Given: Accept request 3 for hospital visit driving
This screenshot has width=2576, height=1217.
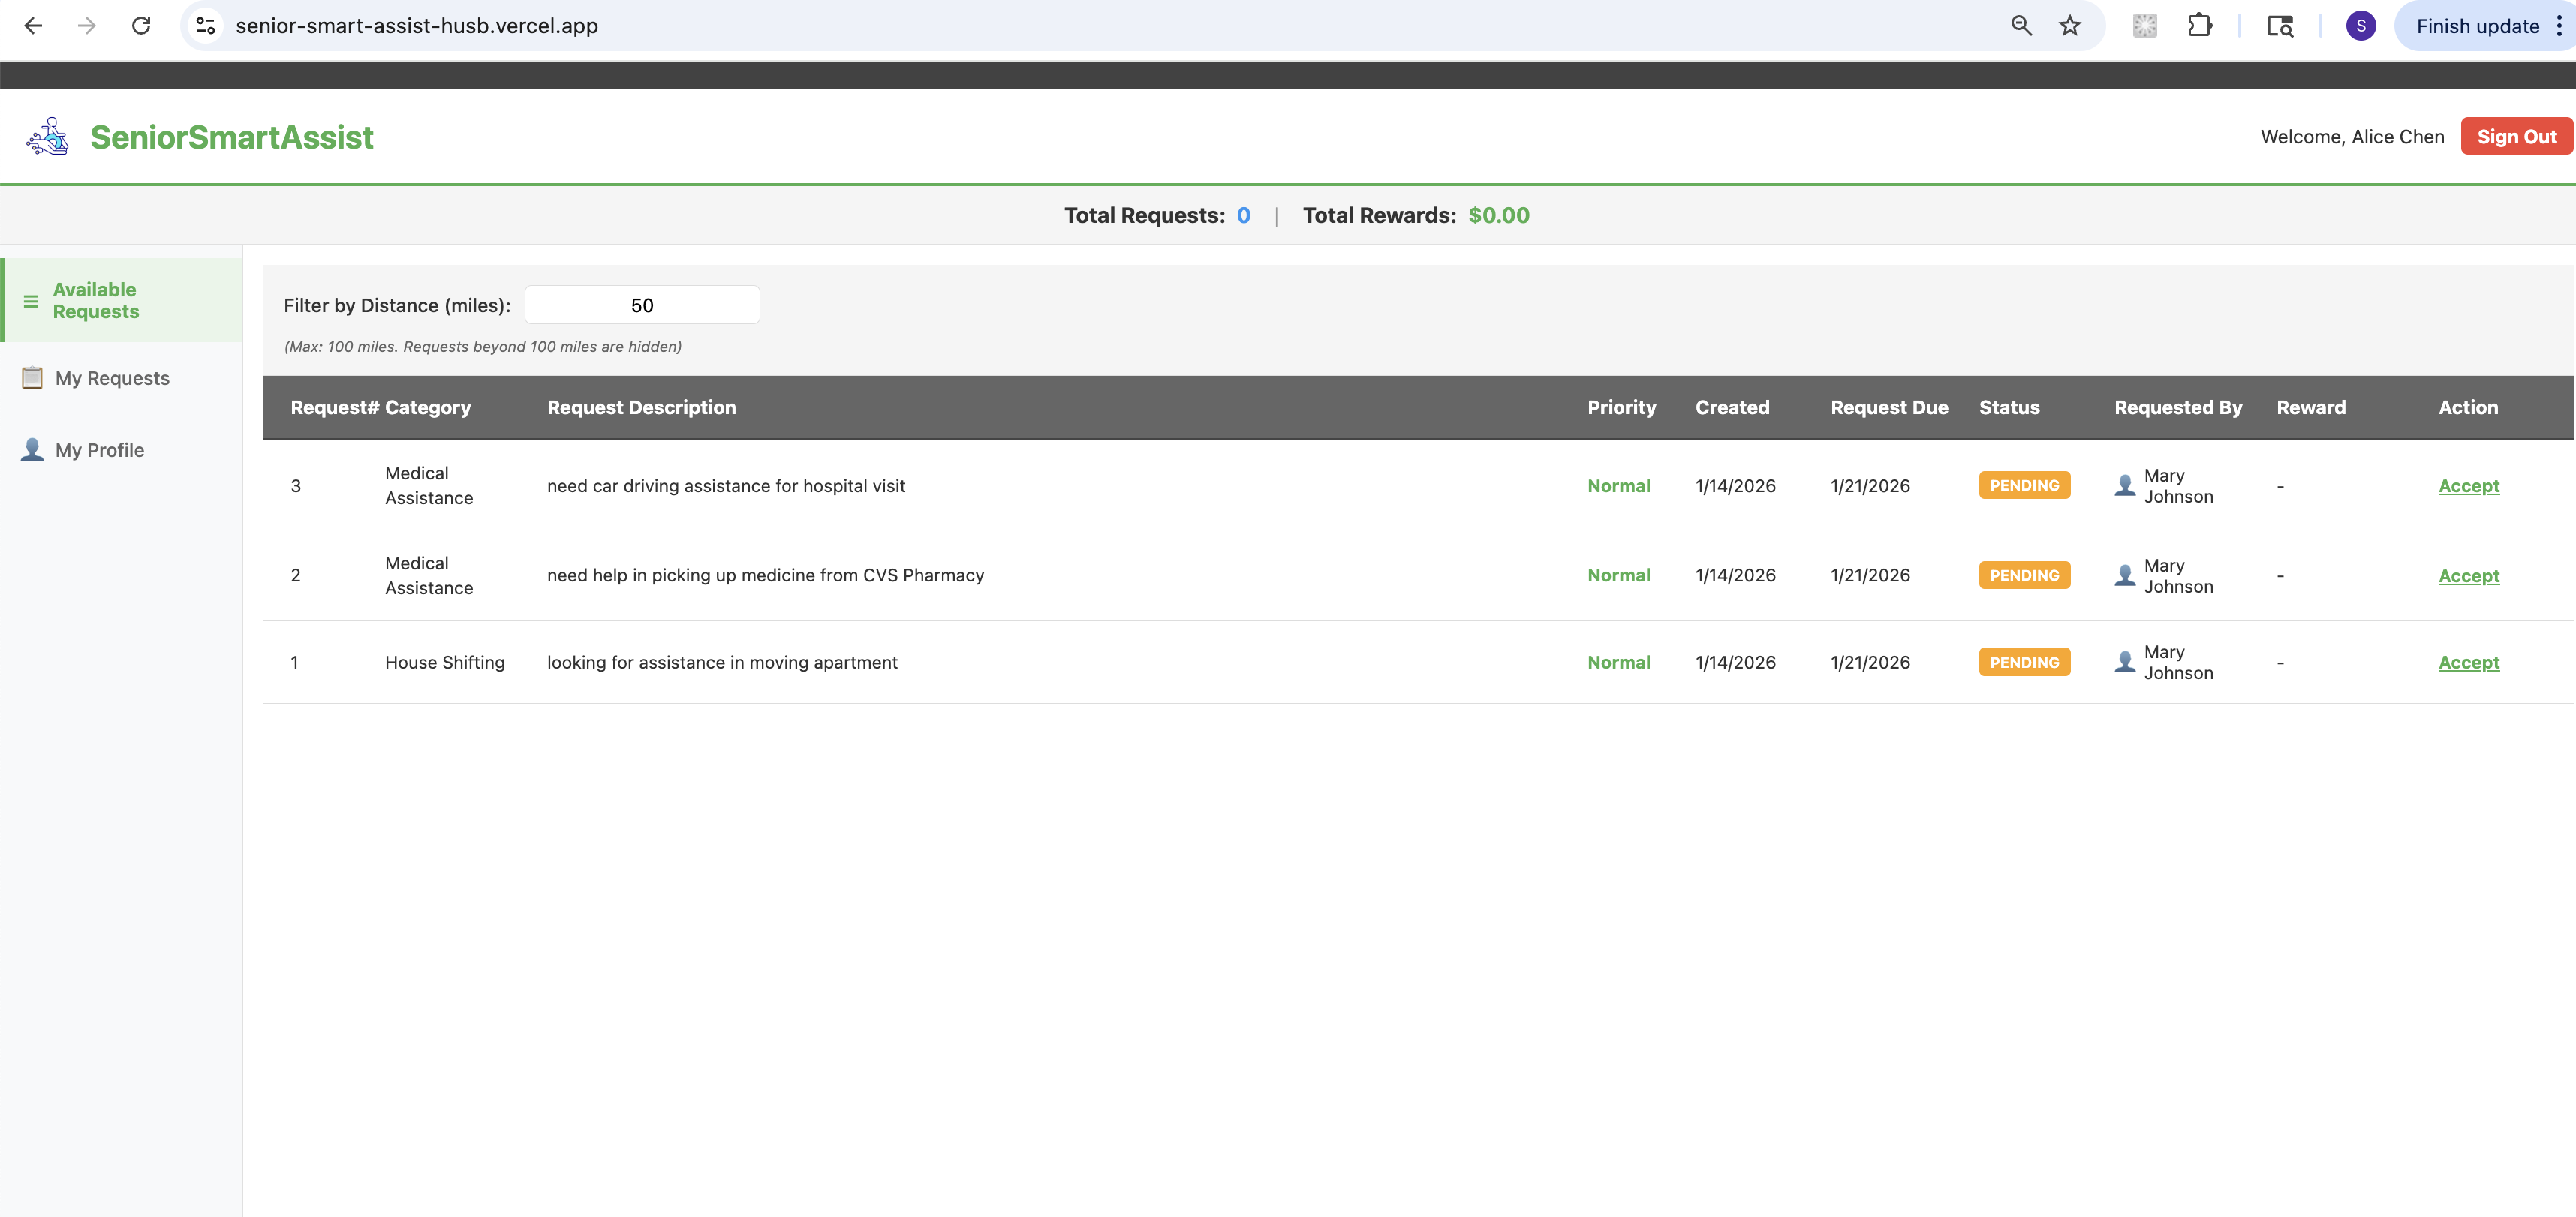Looking at the screenshot, I should [2468, 486].
